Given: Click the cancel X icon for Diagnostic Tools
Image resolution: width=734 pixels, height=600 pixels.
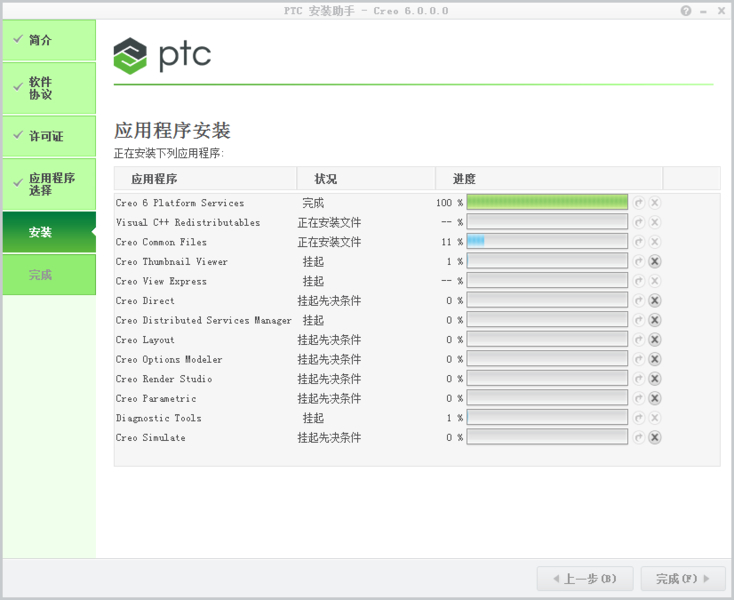Looking at the screenshot, I should point(655,418).
